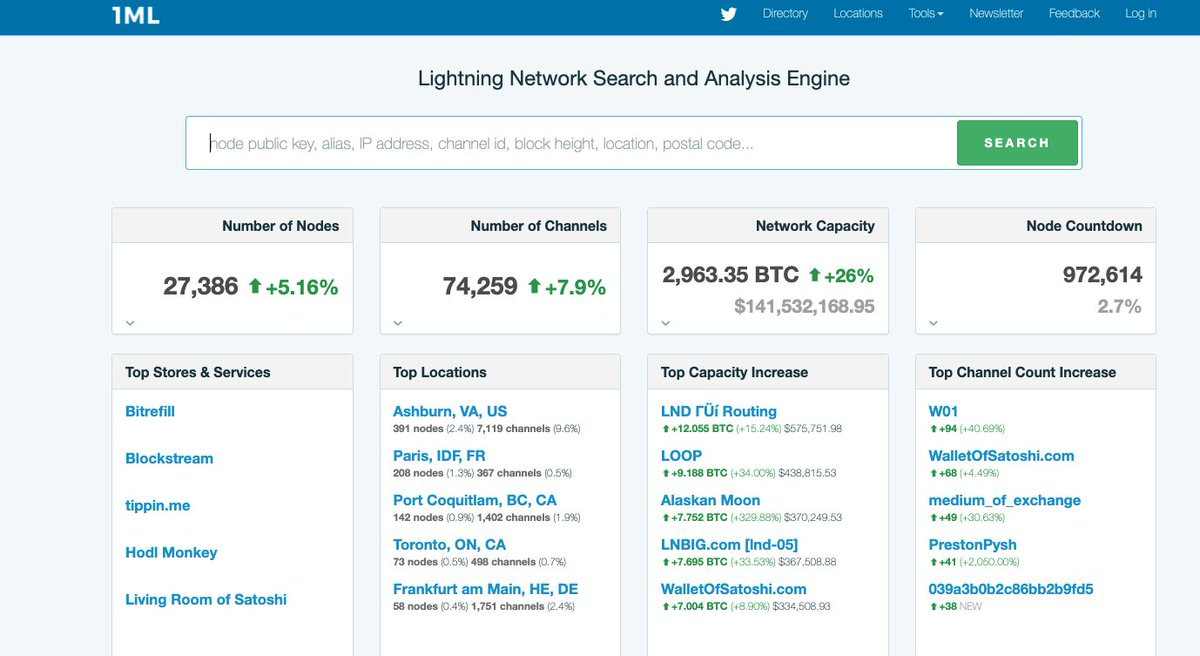Go to the Locations page
This screenshot has width=1200, height=656.
858,14
